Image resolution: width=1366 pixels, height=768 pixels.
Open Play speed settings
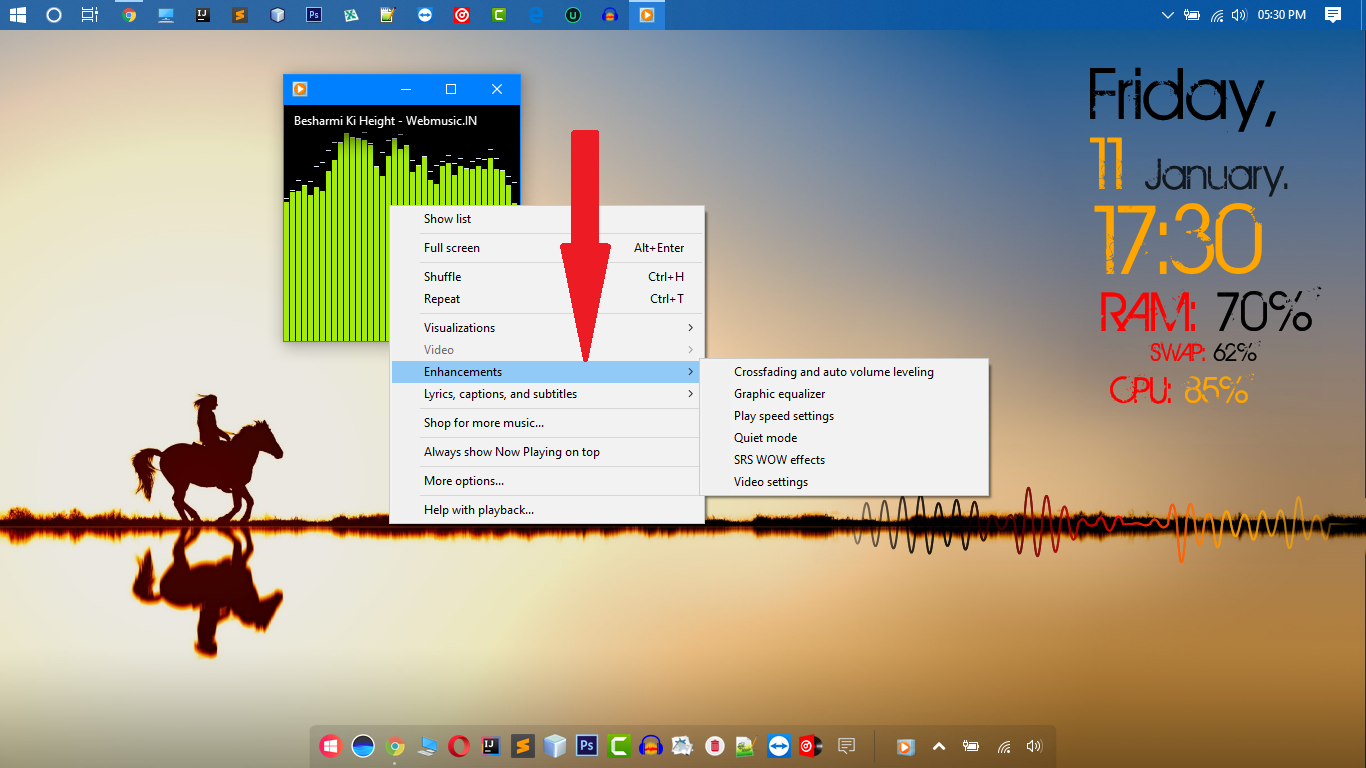pyautogui.click(x=783, y=415)
